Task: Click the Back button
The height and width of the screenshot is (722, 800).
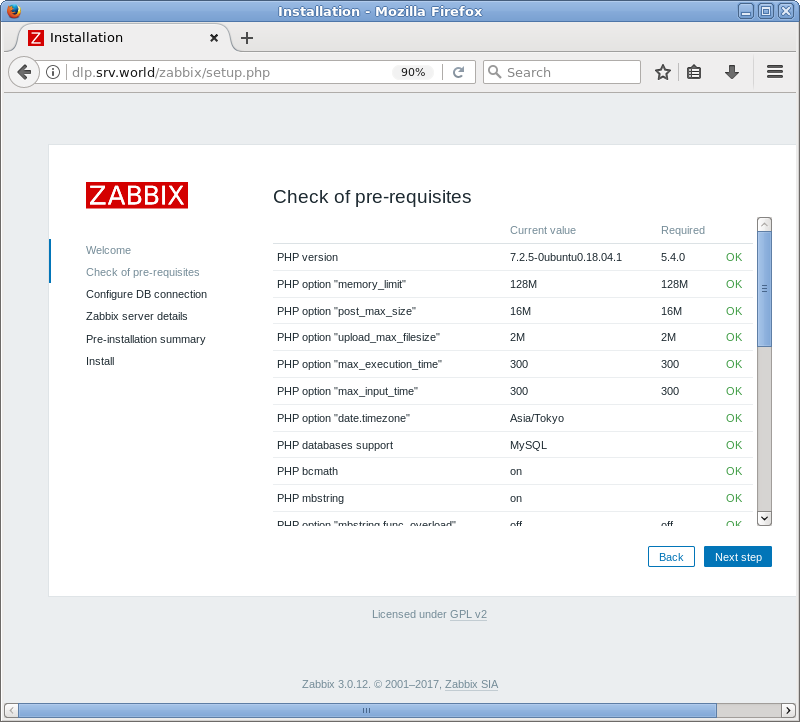Action: click(671, 557)
